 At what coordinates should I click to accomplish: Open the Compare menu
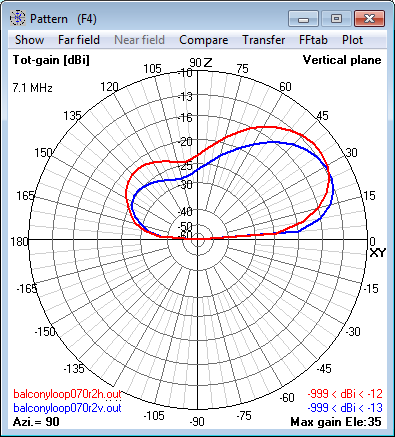pos(204,40)
